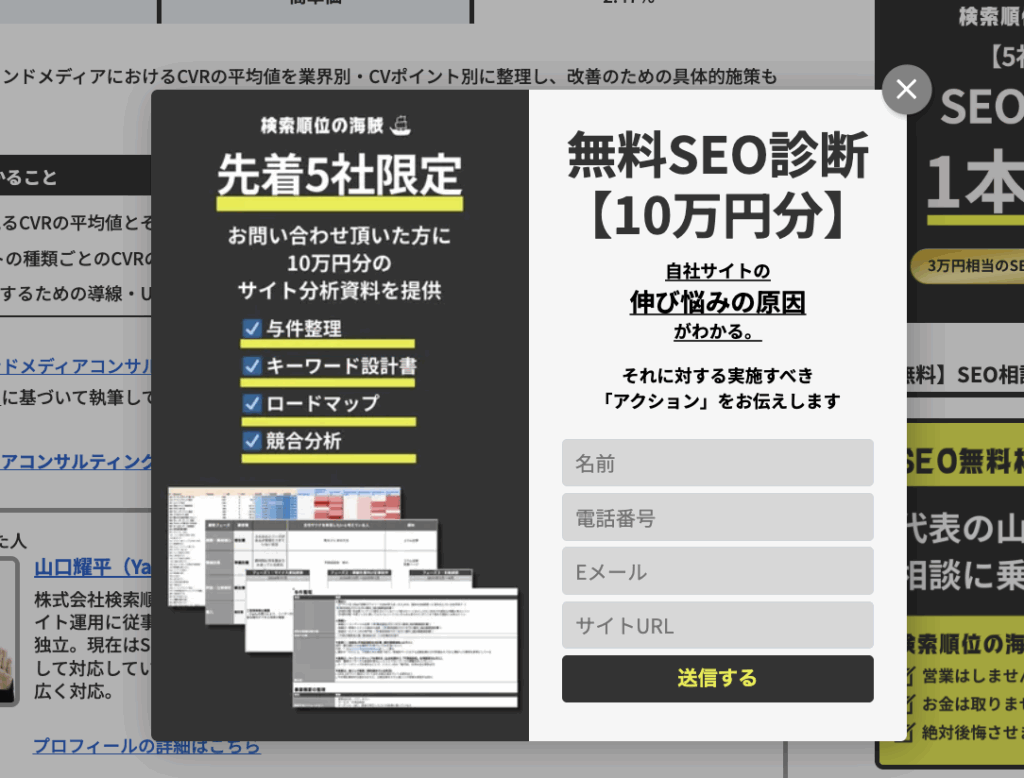Click the author profile photo
This screenshot has height=778, width=1024.
[8, 632]
